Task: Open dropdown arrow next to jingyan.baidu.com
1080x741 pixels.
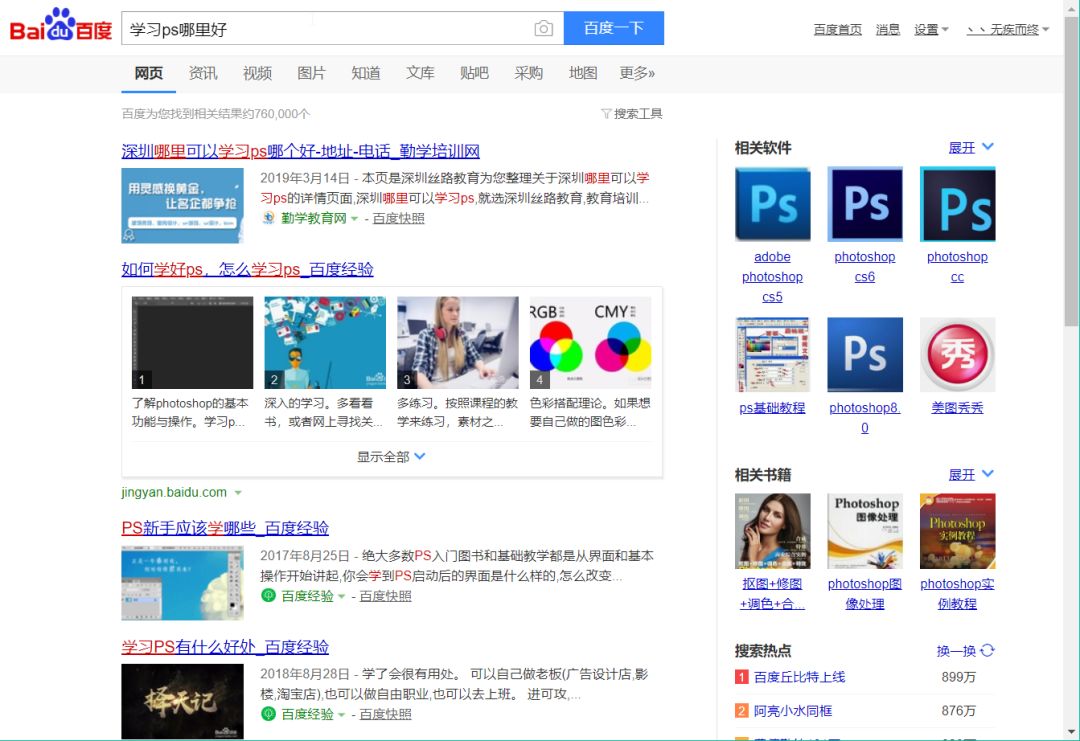Action: click(238, 492)
